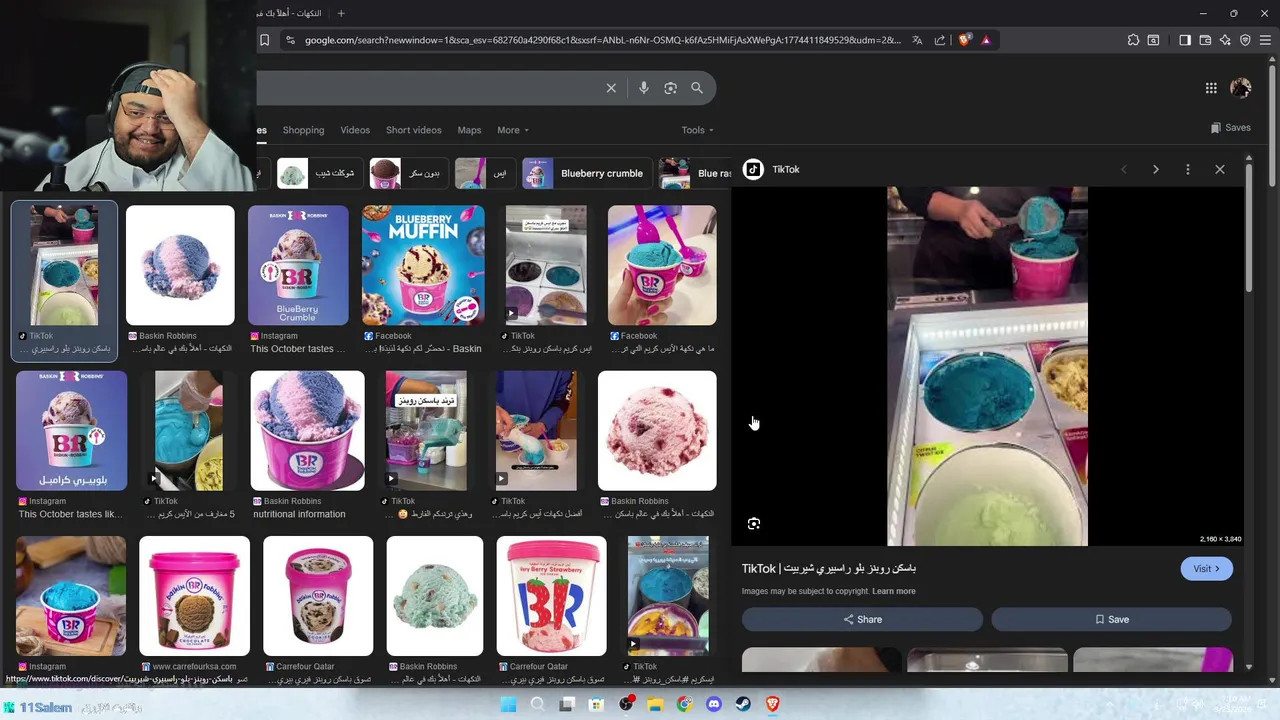Open site settings icon in address bar
1280x720 pixels.
[290, 40]
